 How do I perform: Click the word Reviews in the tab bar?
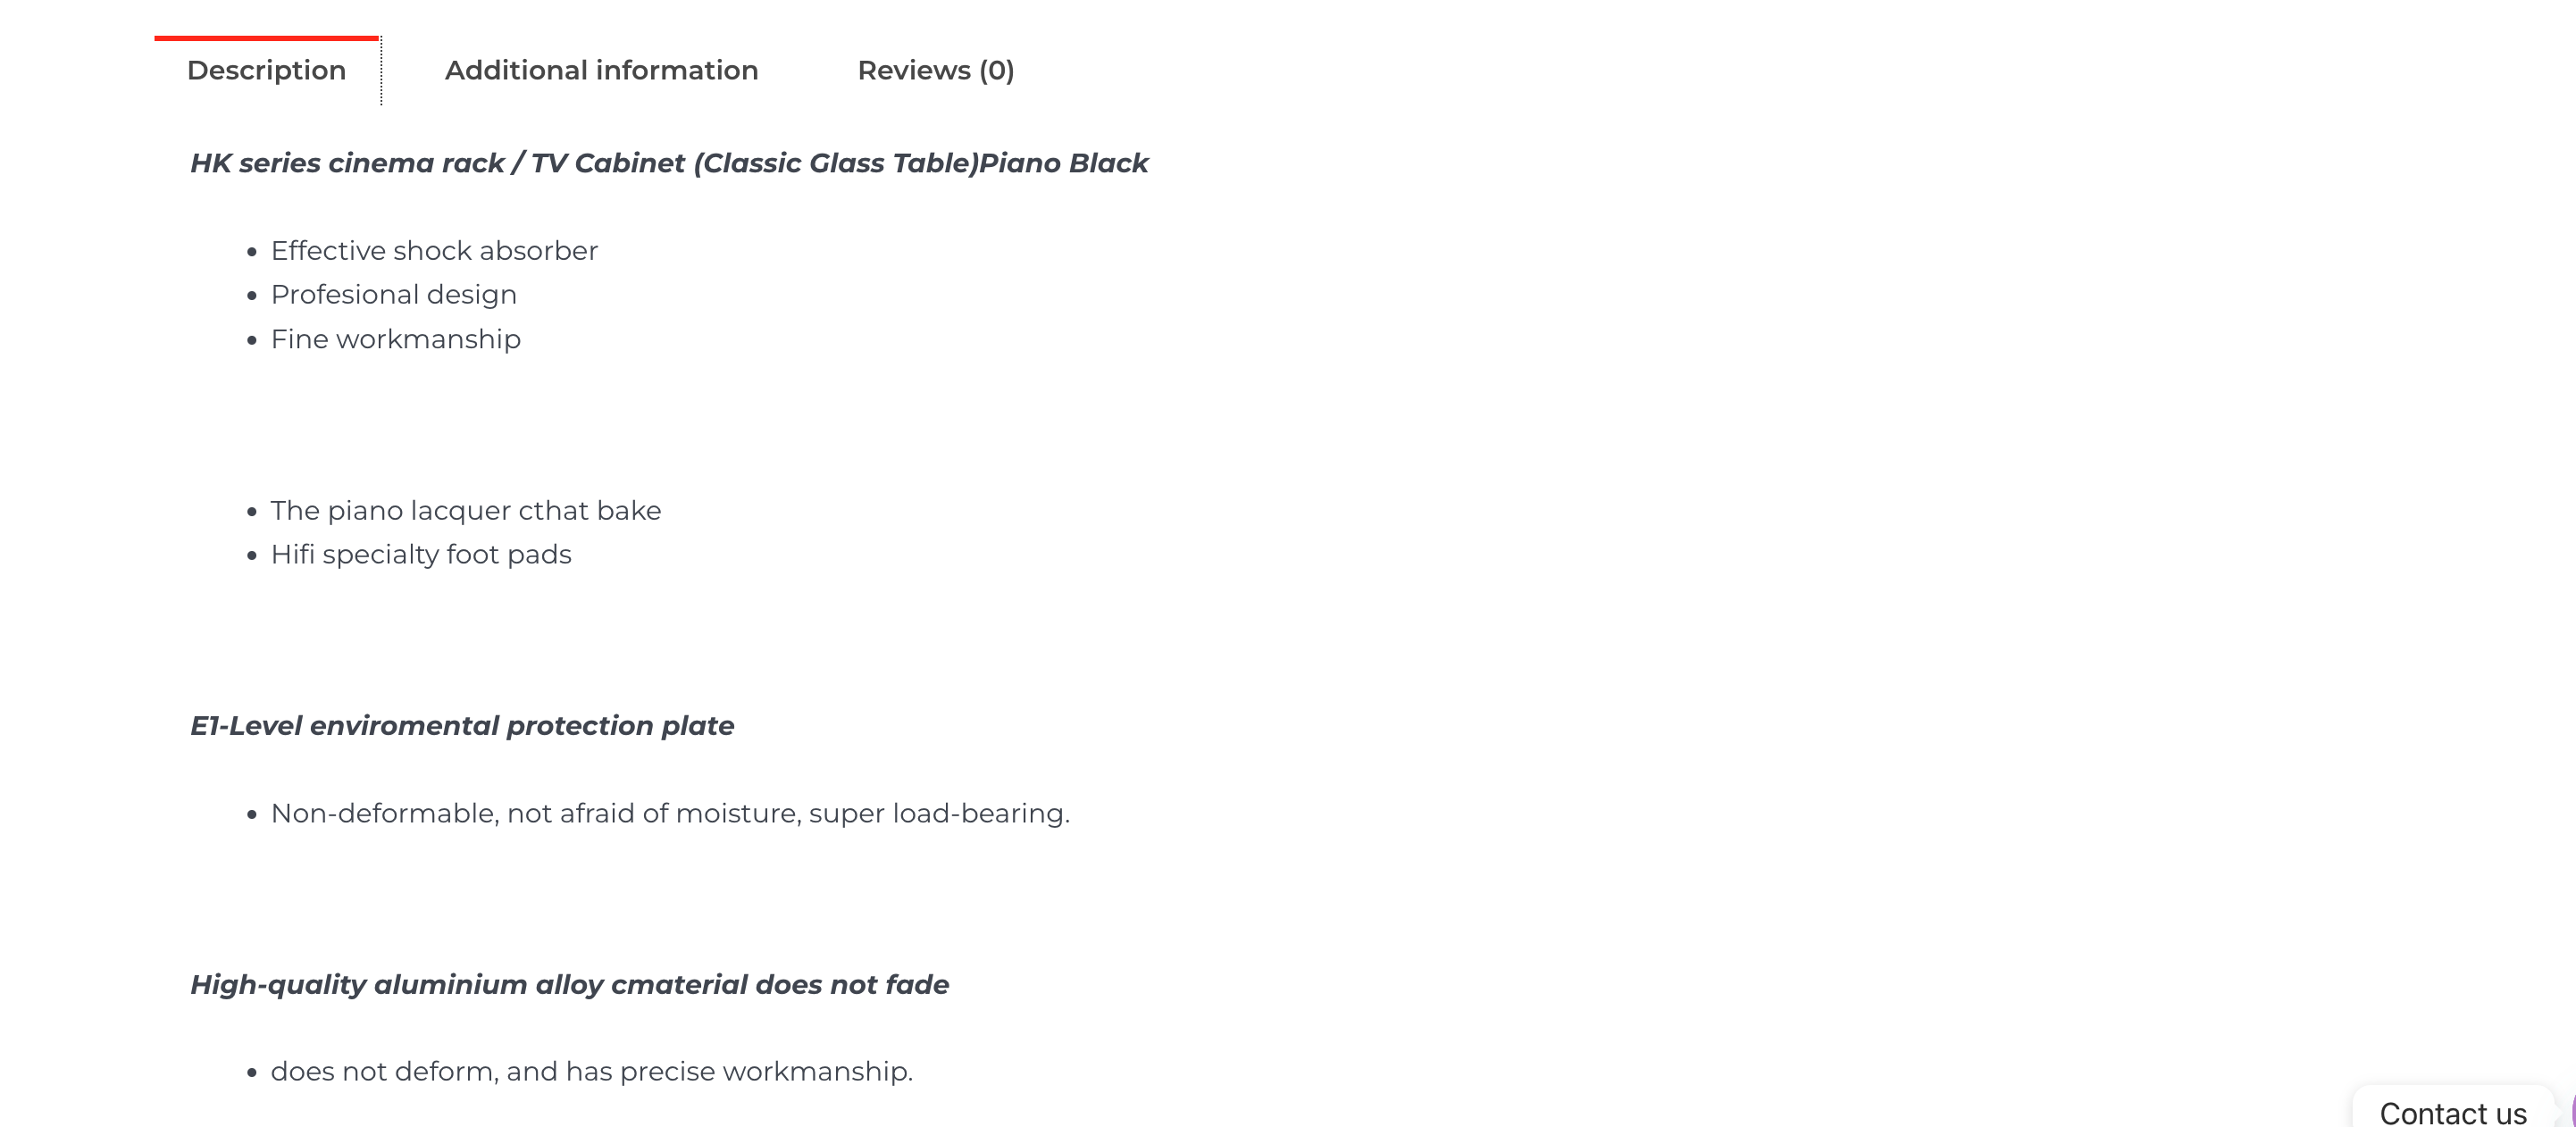coord(914,70)
